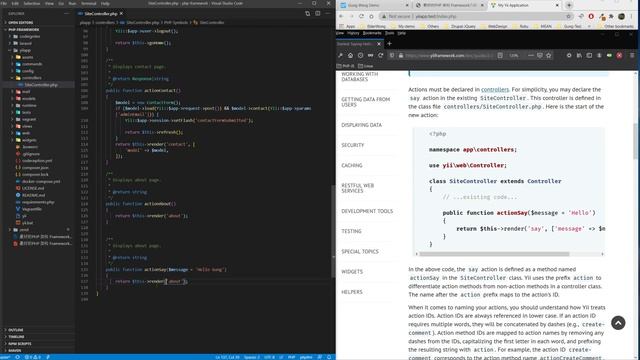Open the Getting Data from Users sidebar link
640x360 pixels.
(365, 102)
